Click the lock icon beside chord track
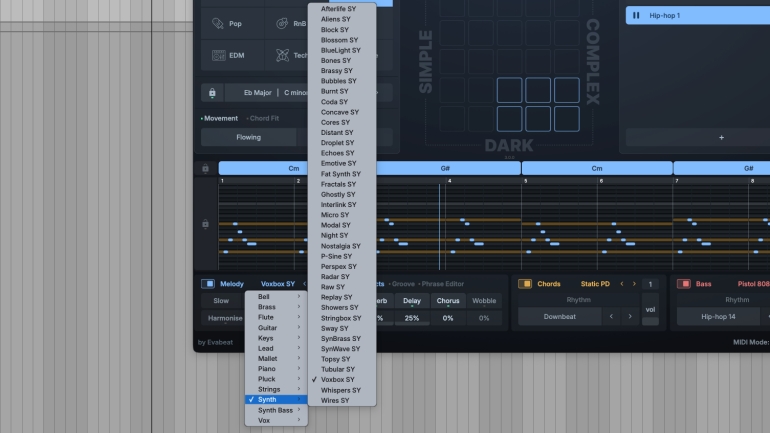Image resolution: width=770 pixels, height=433 pixels. click(206, 168)
